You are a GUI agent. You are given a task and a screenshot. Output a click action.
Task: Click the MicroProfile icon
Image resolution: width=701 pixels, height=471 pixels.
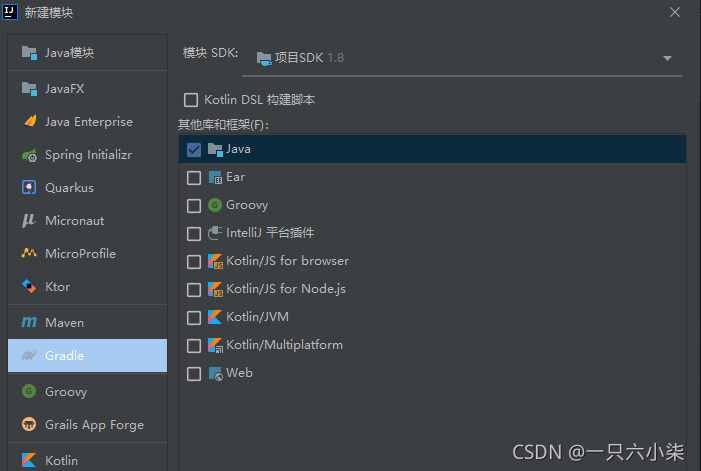point(29,253)
